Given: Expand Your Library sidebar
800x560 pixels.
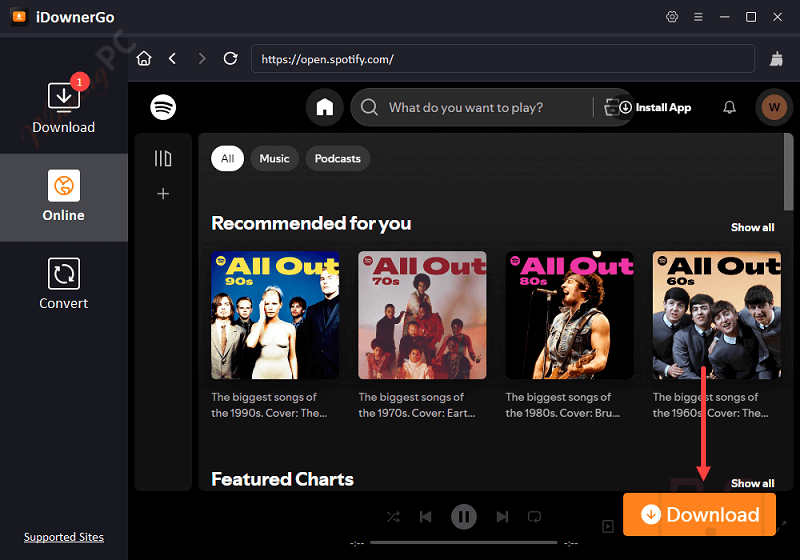Looking at the screenshot, I should point(163,158).
